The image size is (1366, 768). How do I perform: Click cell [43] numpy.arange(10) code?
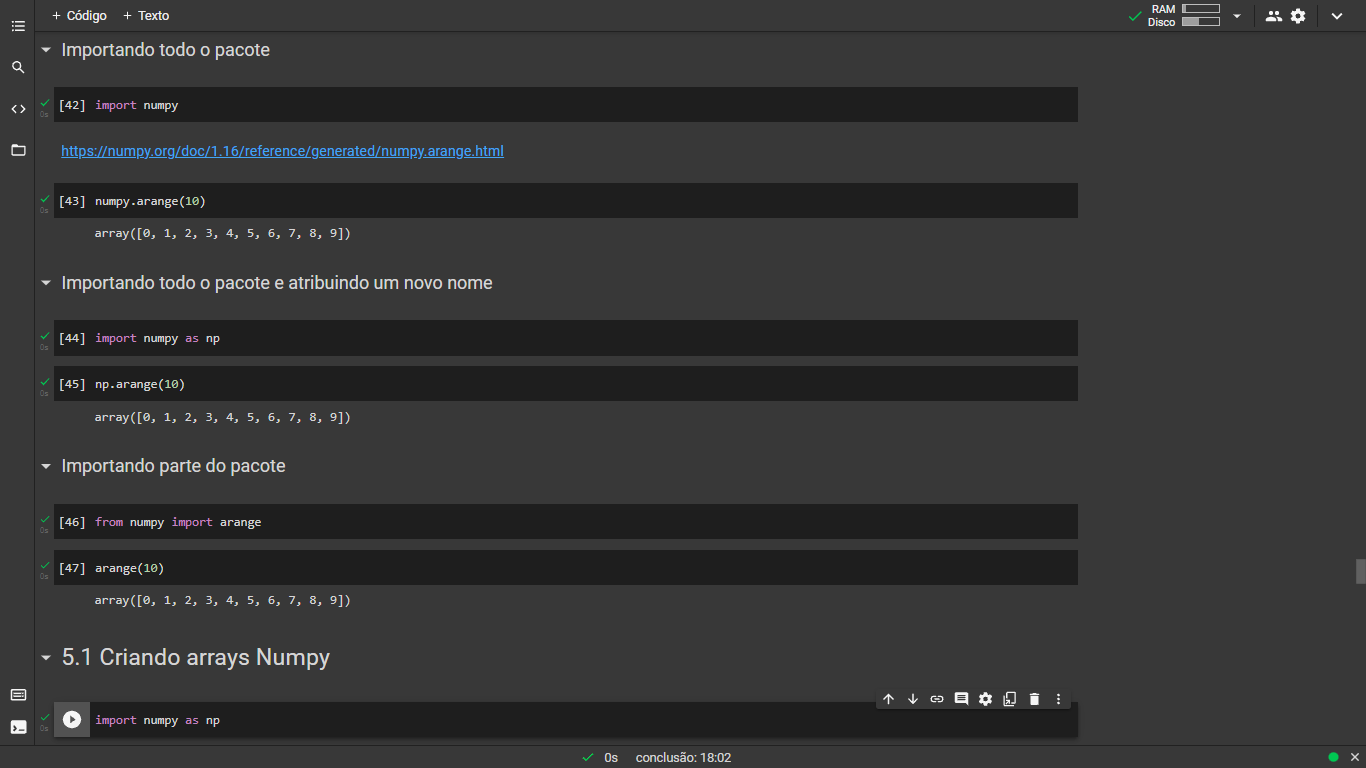[x=150, y=201]
